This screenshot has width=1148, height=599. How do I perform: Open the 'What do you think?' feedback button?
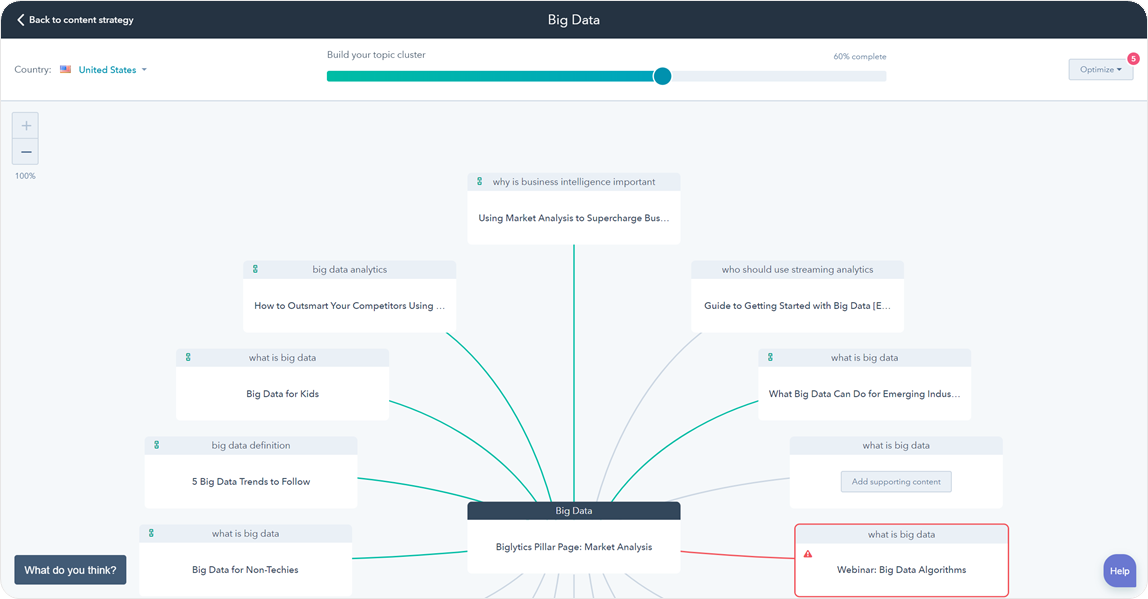click(70, 570)
